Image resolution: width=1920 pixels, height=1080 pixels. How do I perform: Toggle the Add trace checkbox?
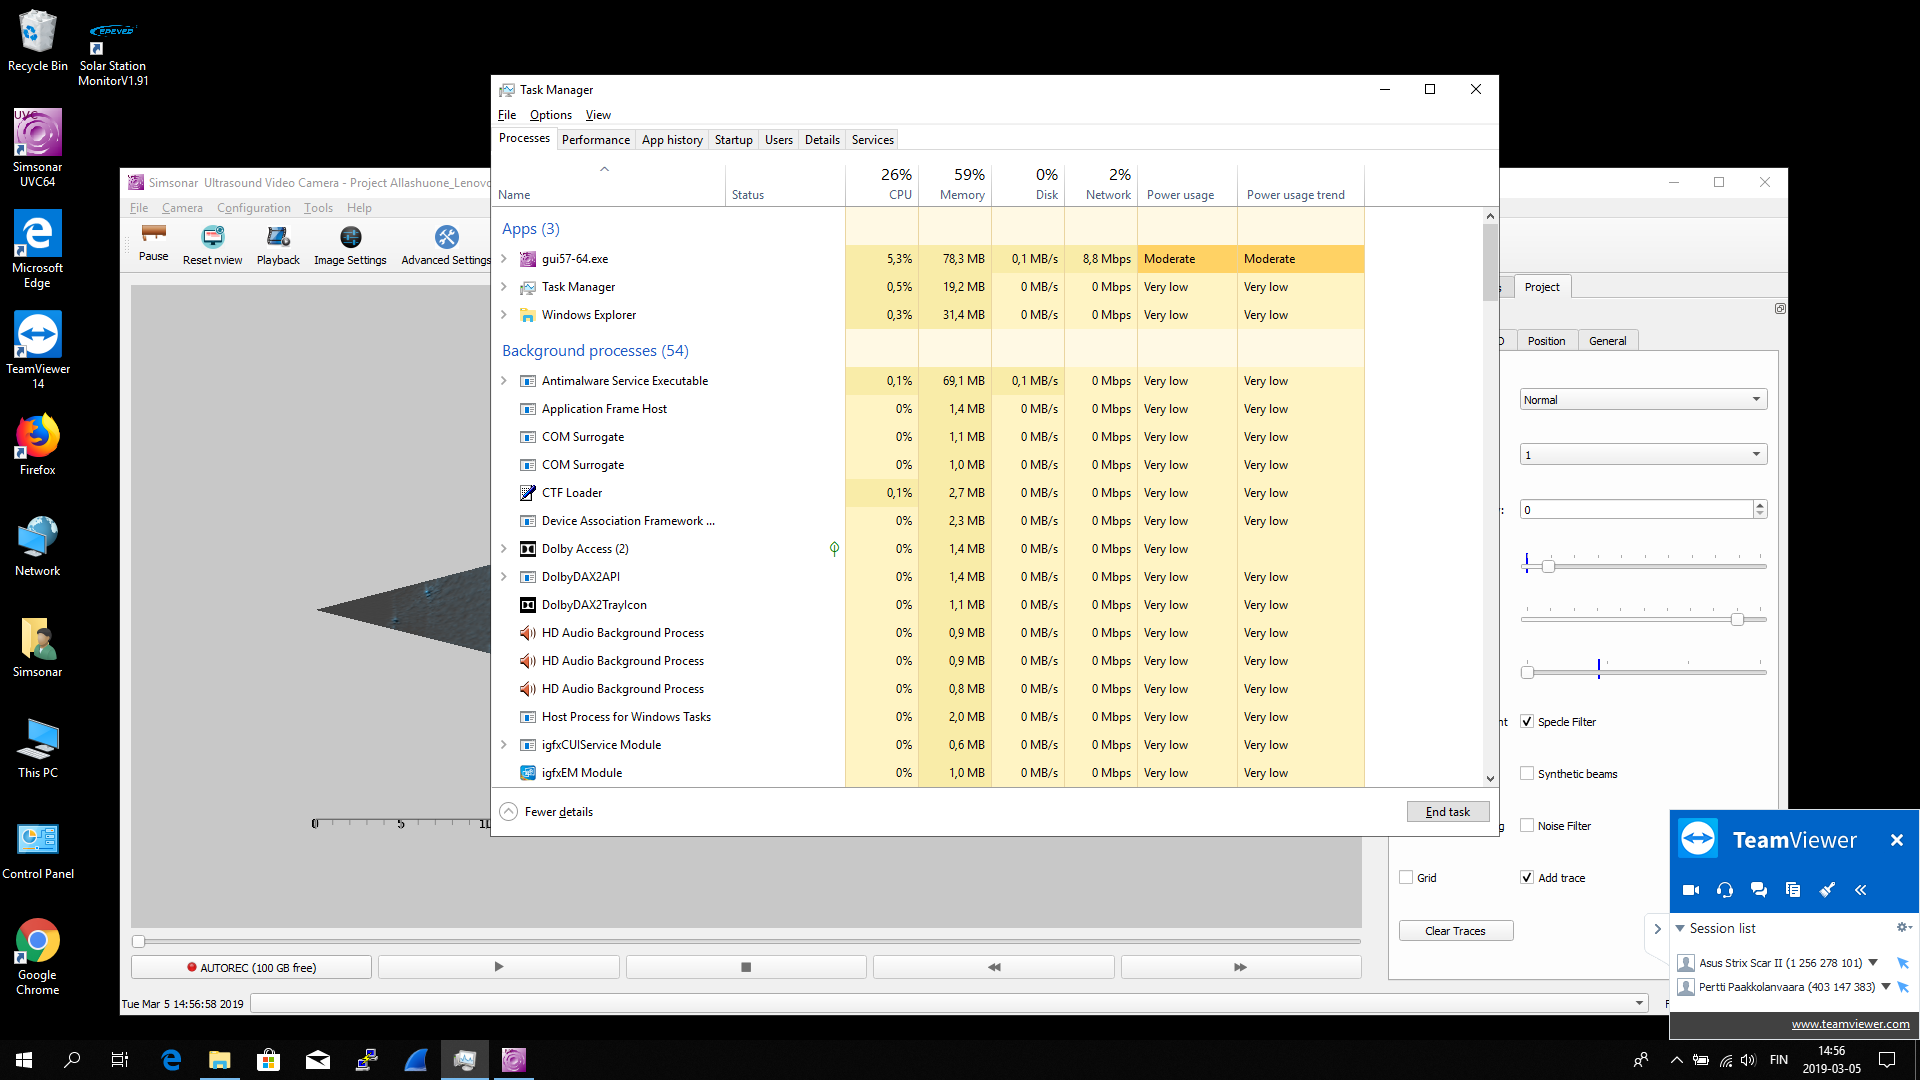pos(1527,878)
